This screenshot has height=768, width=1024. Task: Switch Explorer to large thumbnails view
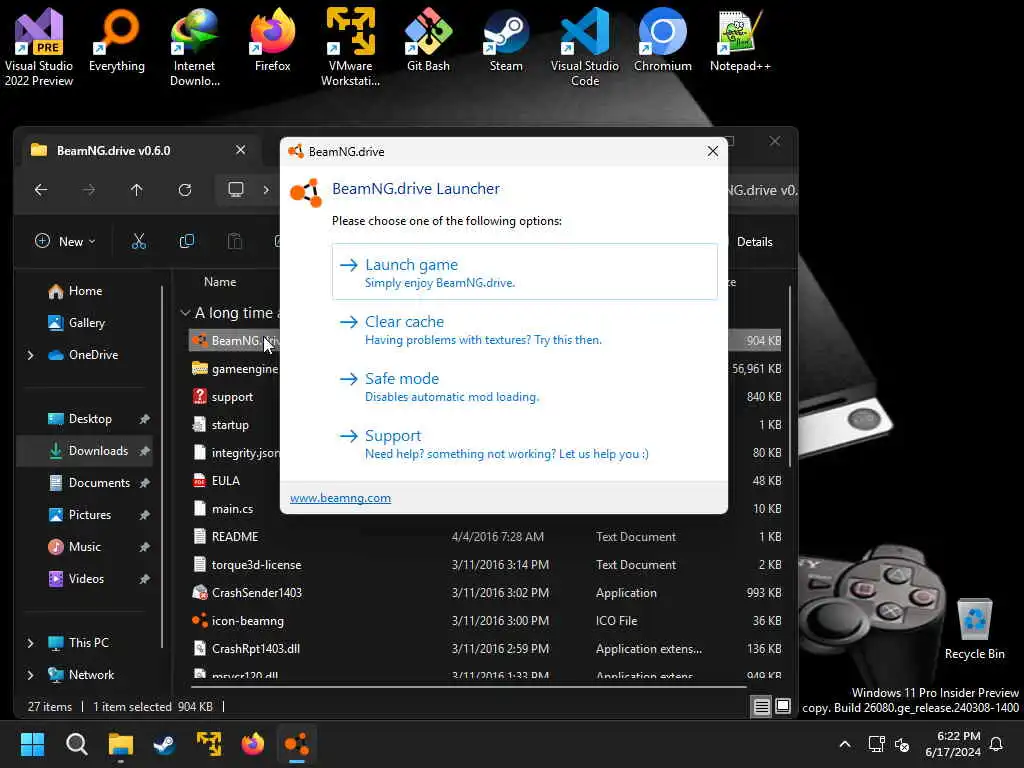click(782, 706)
